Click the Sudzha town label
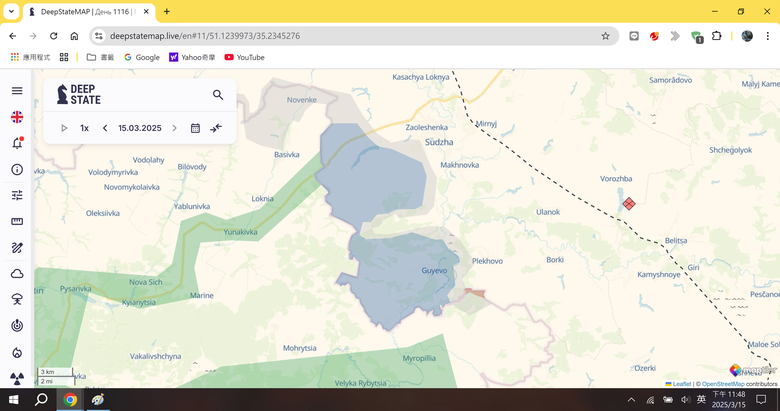The height and width of the screenshot is (411, 780). click(439, 142)
